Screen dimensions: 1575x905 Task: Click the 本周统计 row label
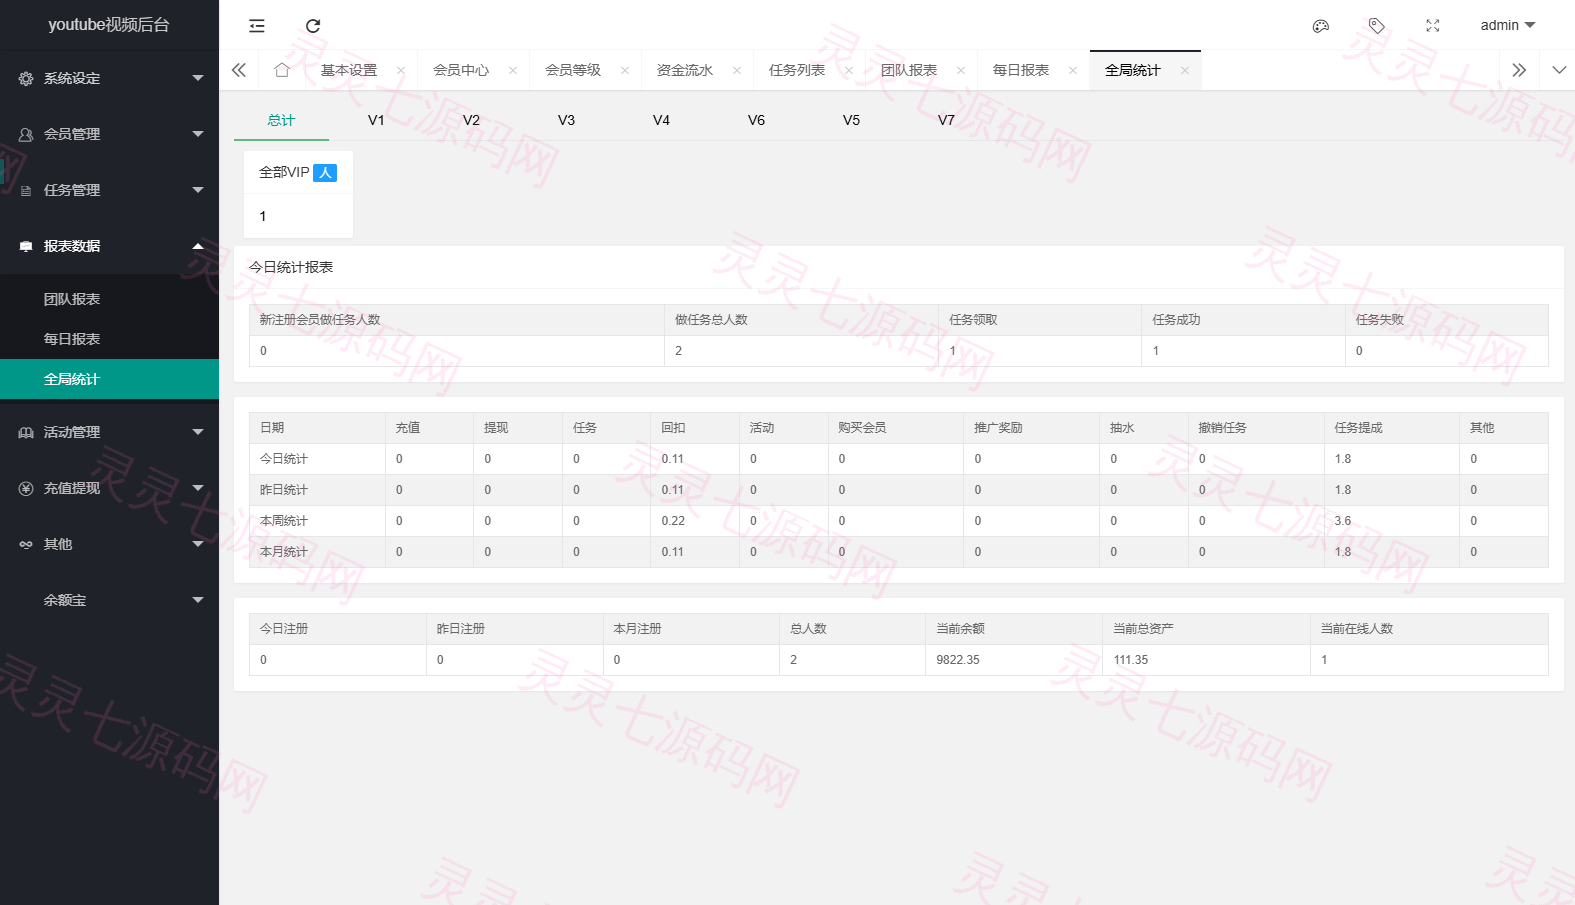click(x=284, y=521)
